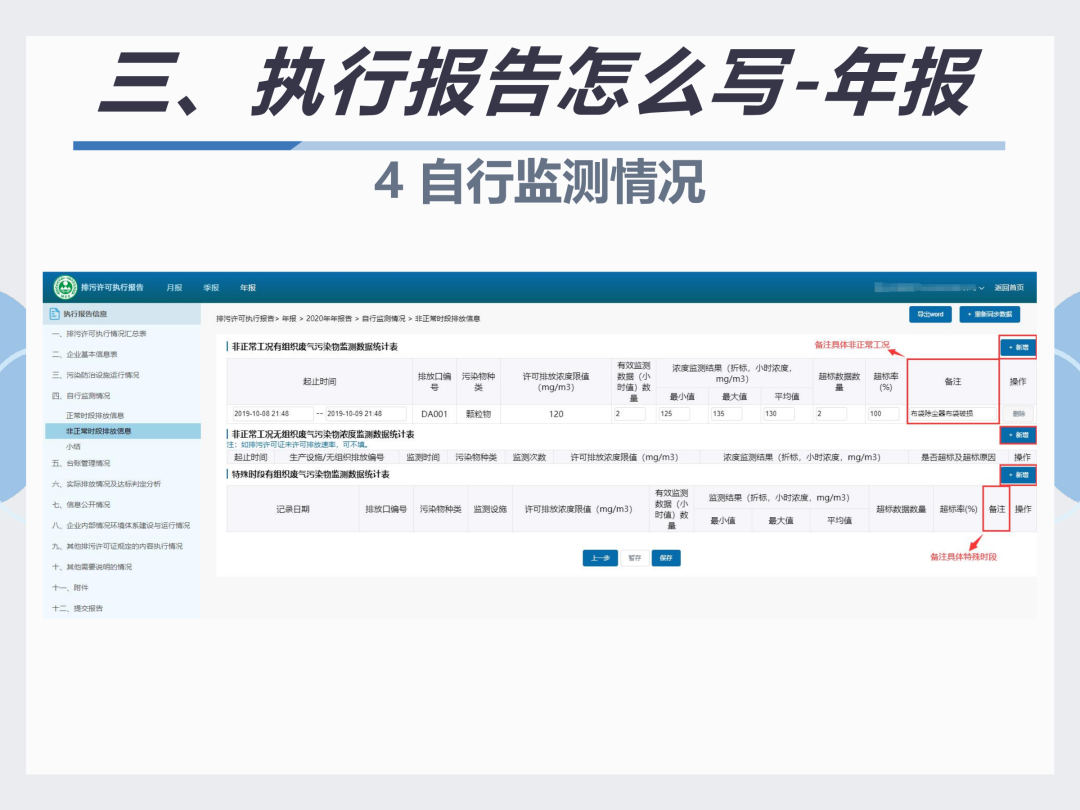Screen dimensions: 1080x810
Task: Click the 上一步 button
Action: click(x=600, y=558)
